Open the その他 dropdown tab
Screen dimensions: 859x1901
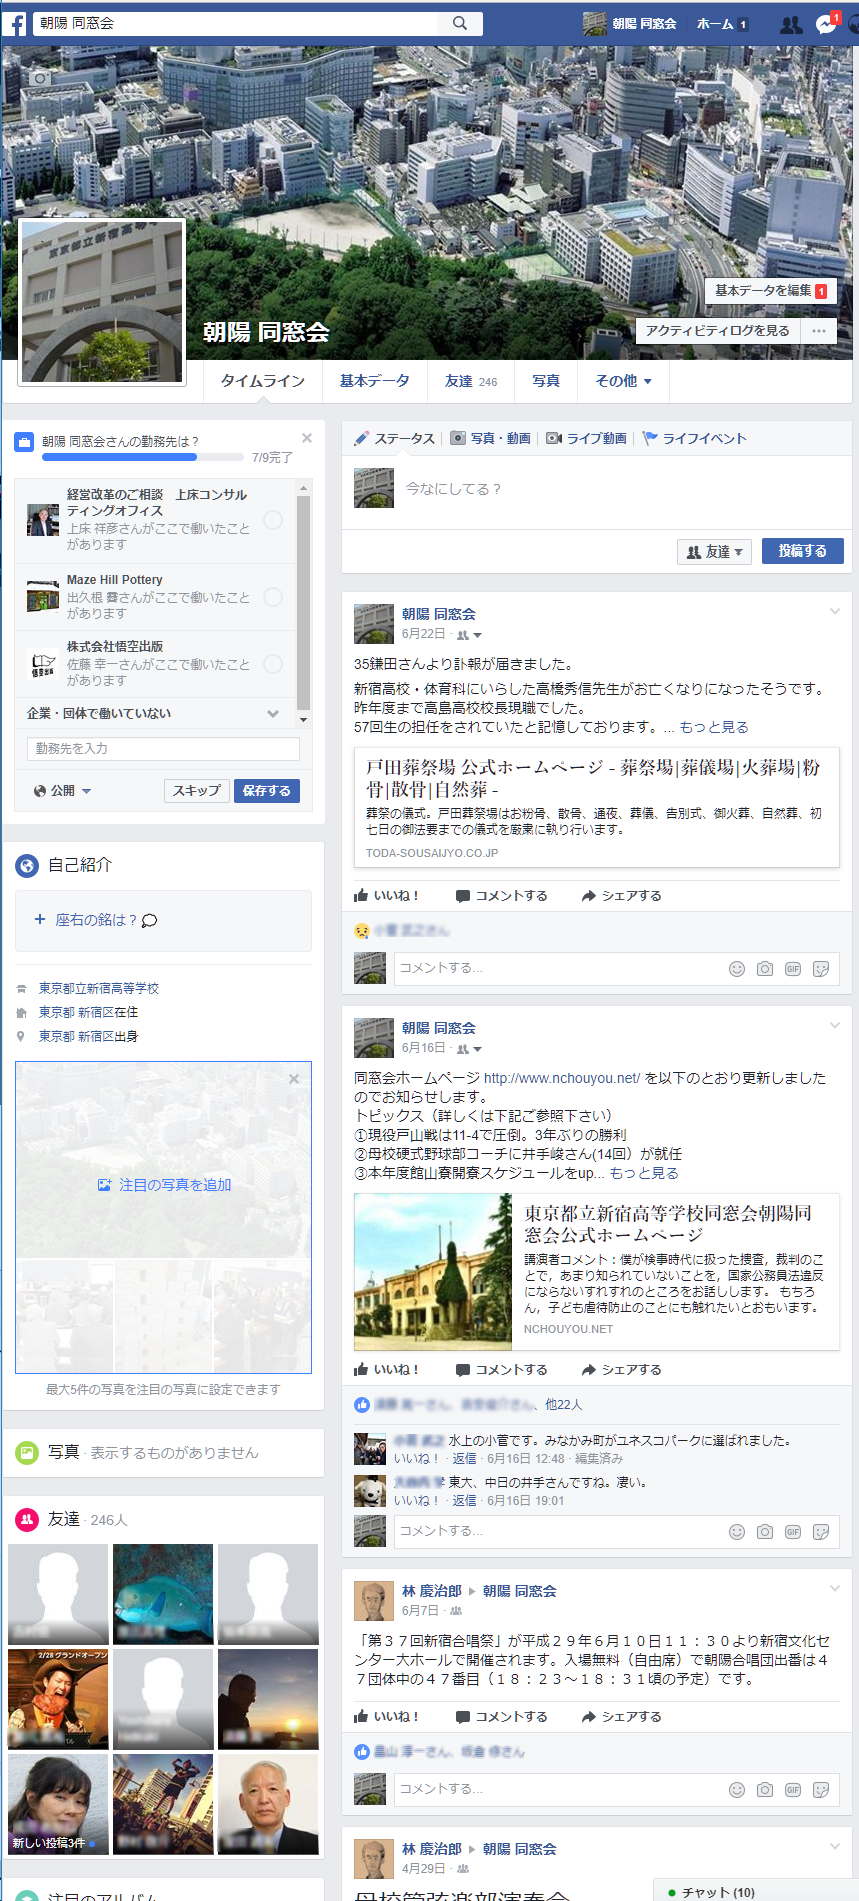coord(623,381)
